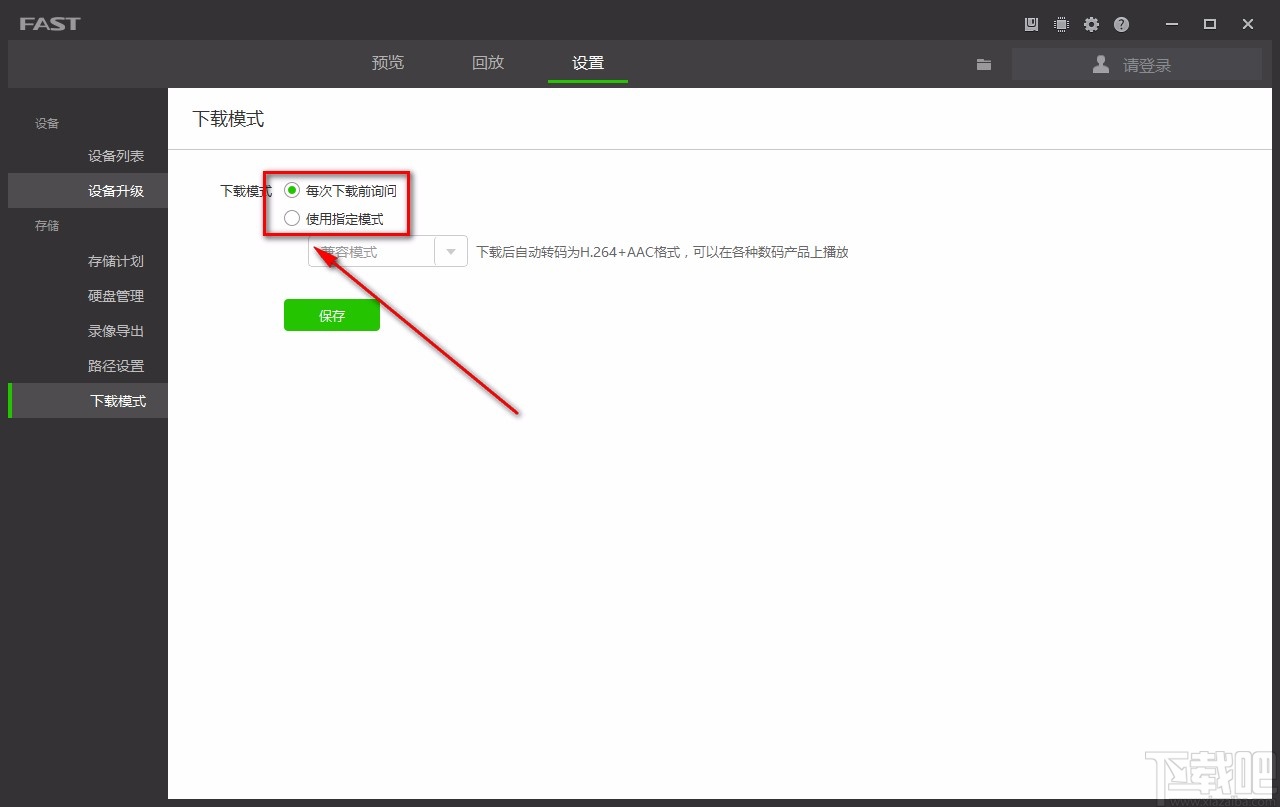The width and height of the screenshot is (1280, 807).
Task: Open the 存储计划 sidebar item
Action: click(x=116, y=261)
